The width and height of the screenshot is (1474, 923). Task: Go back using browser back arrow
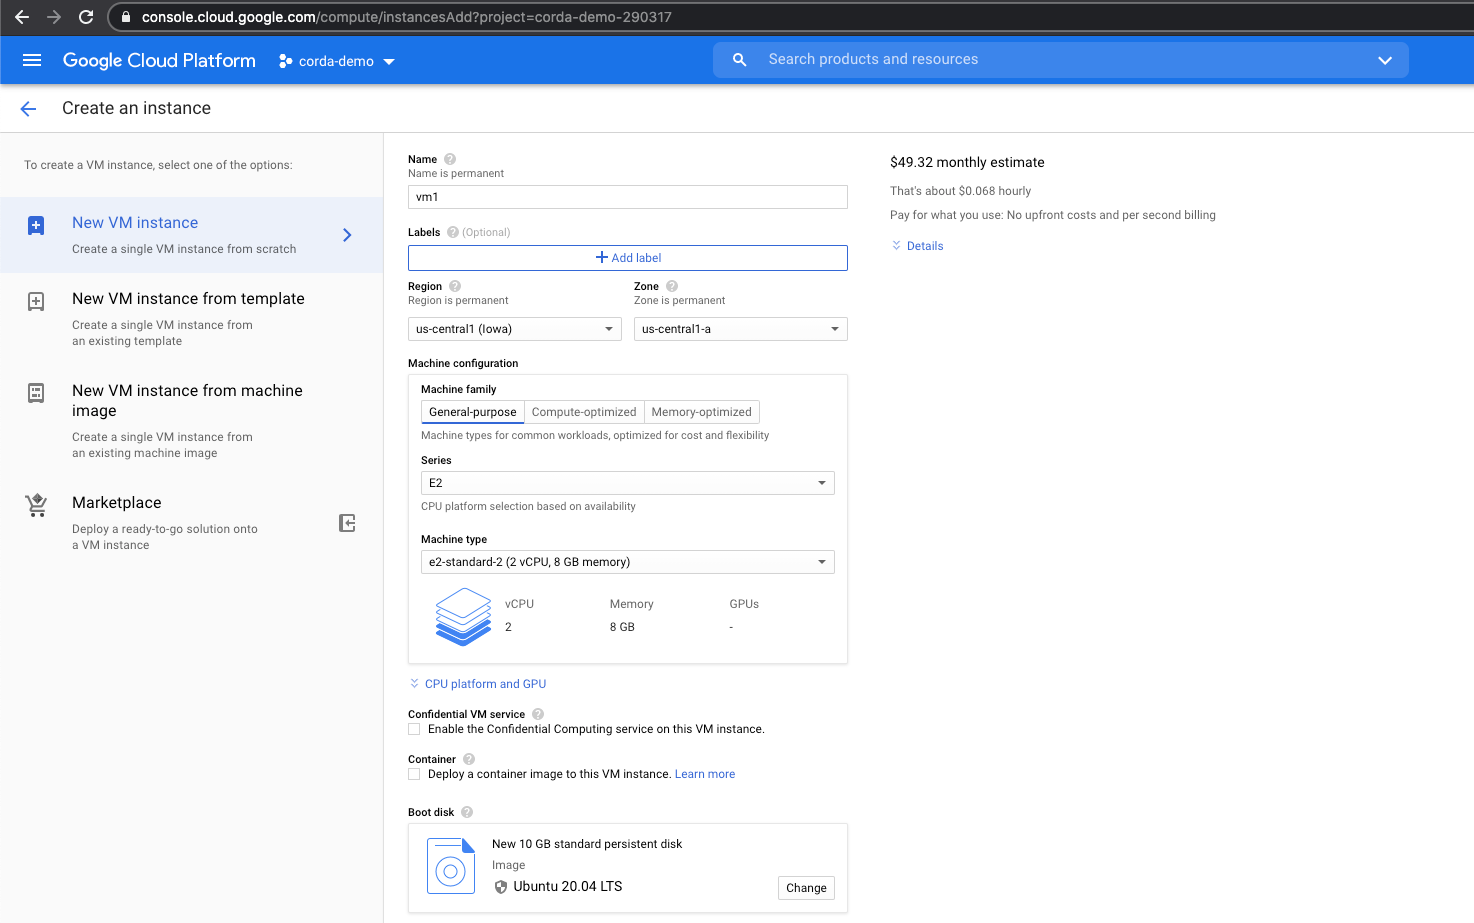coord(22,17)
